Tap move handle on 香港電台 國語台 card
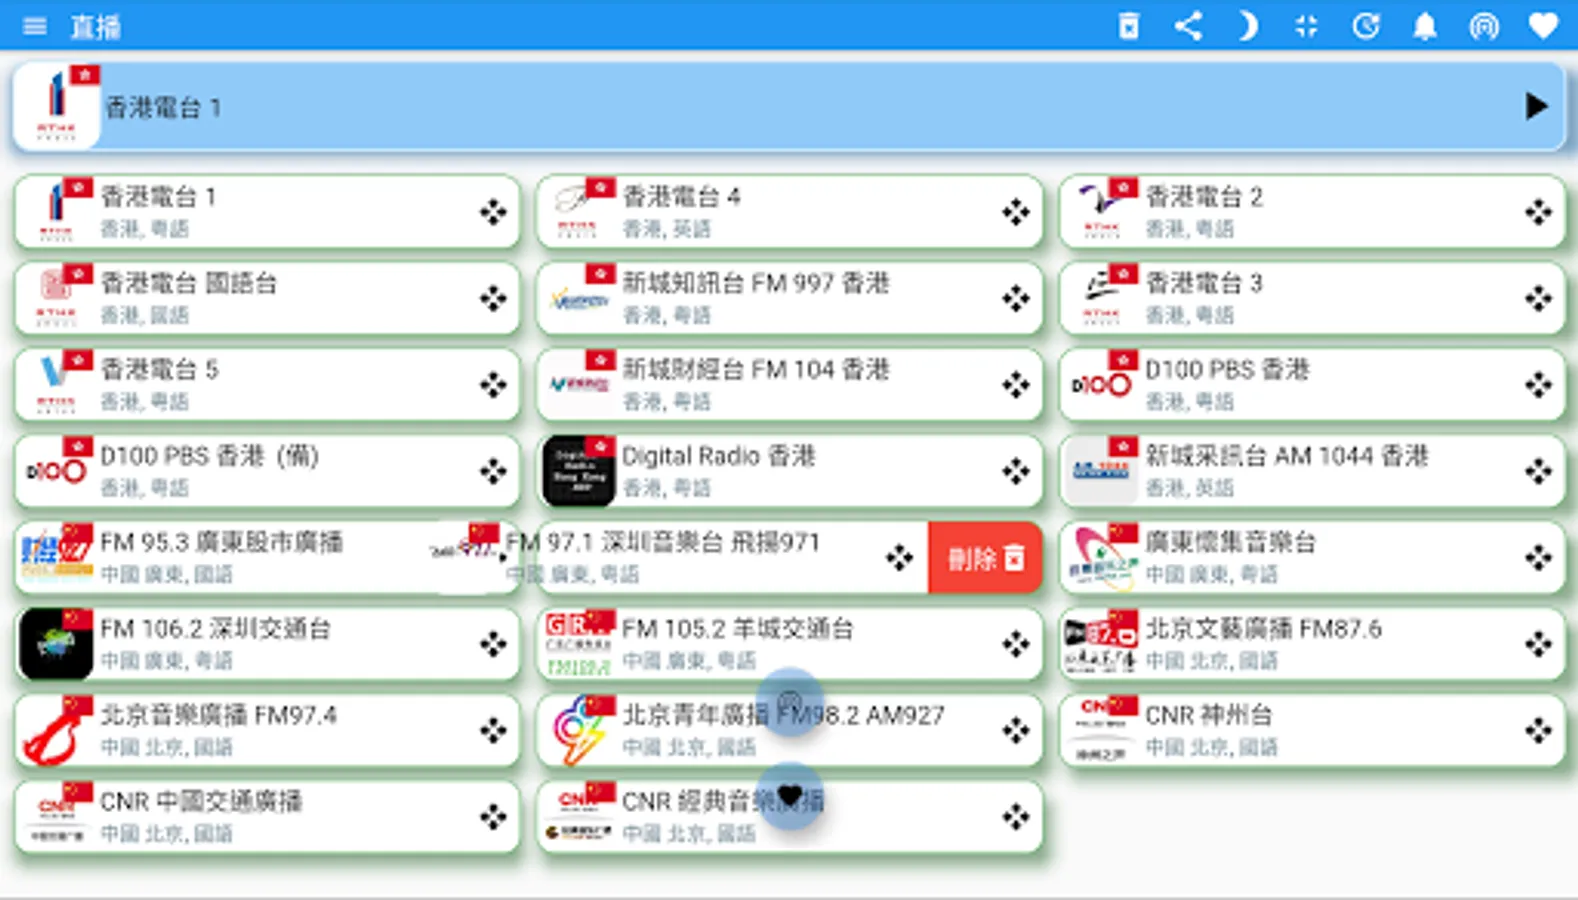Viewport: 1578px width, 900px height. (493, 298)
